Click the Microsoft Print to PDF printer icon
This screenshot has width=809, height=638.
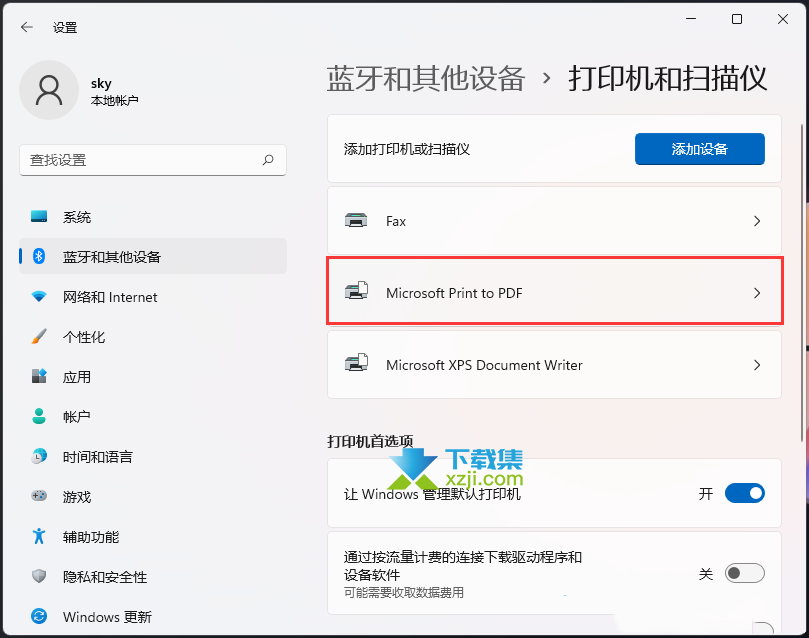[356, 291]
